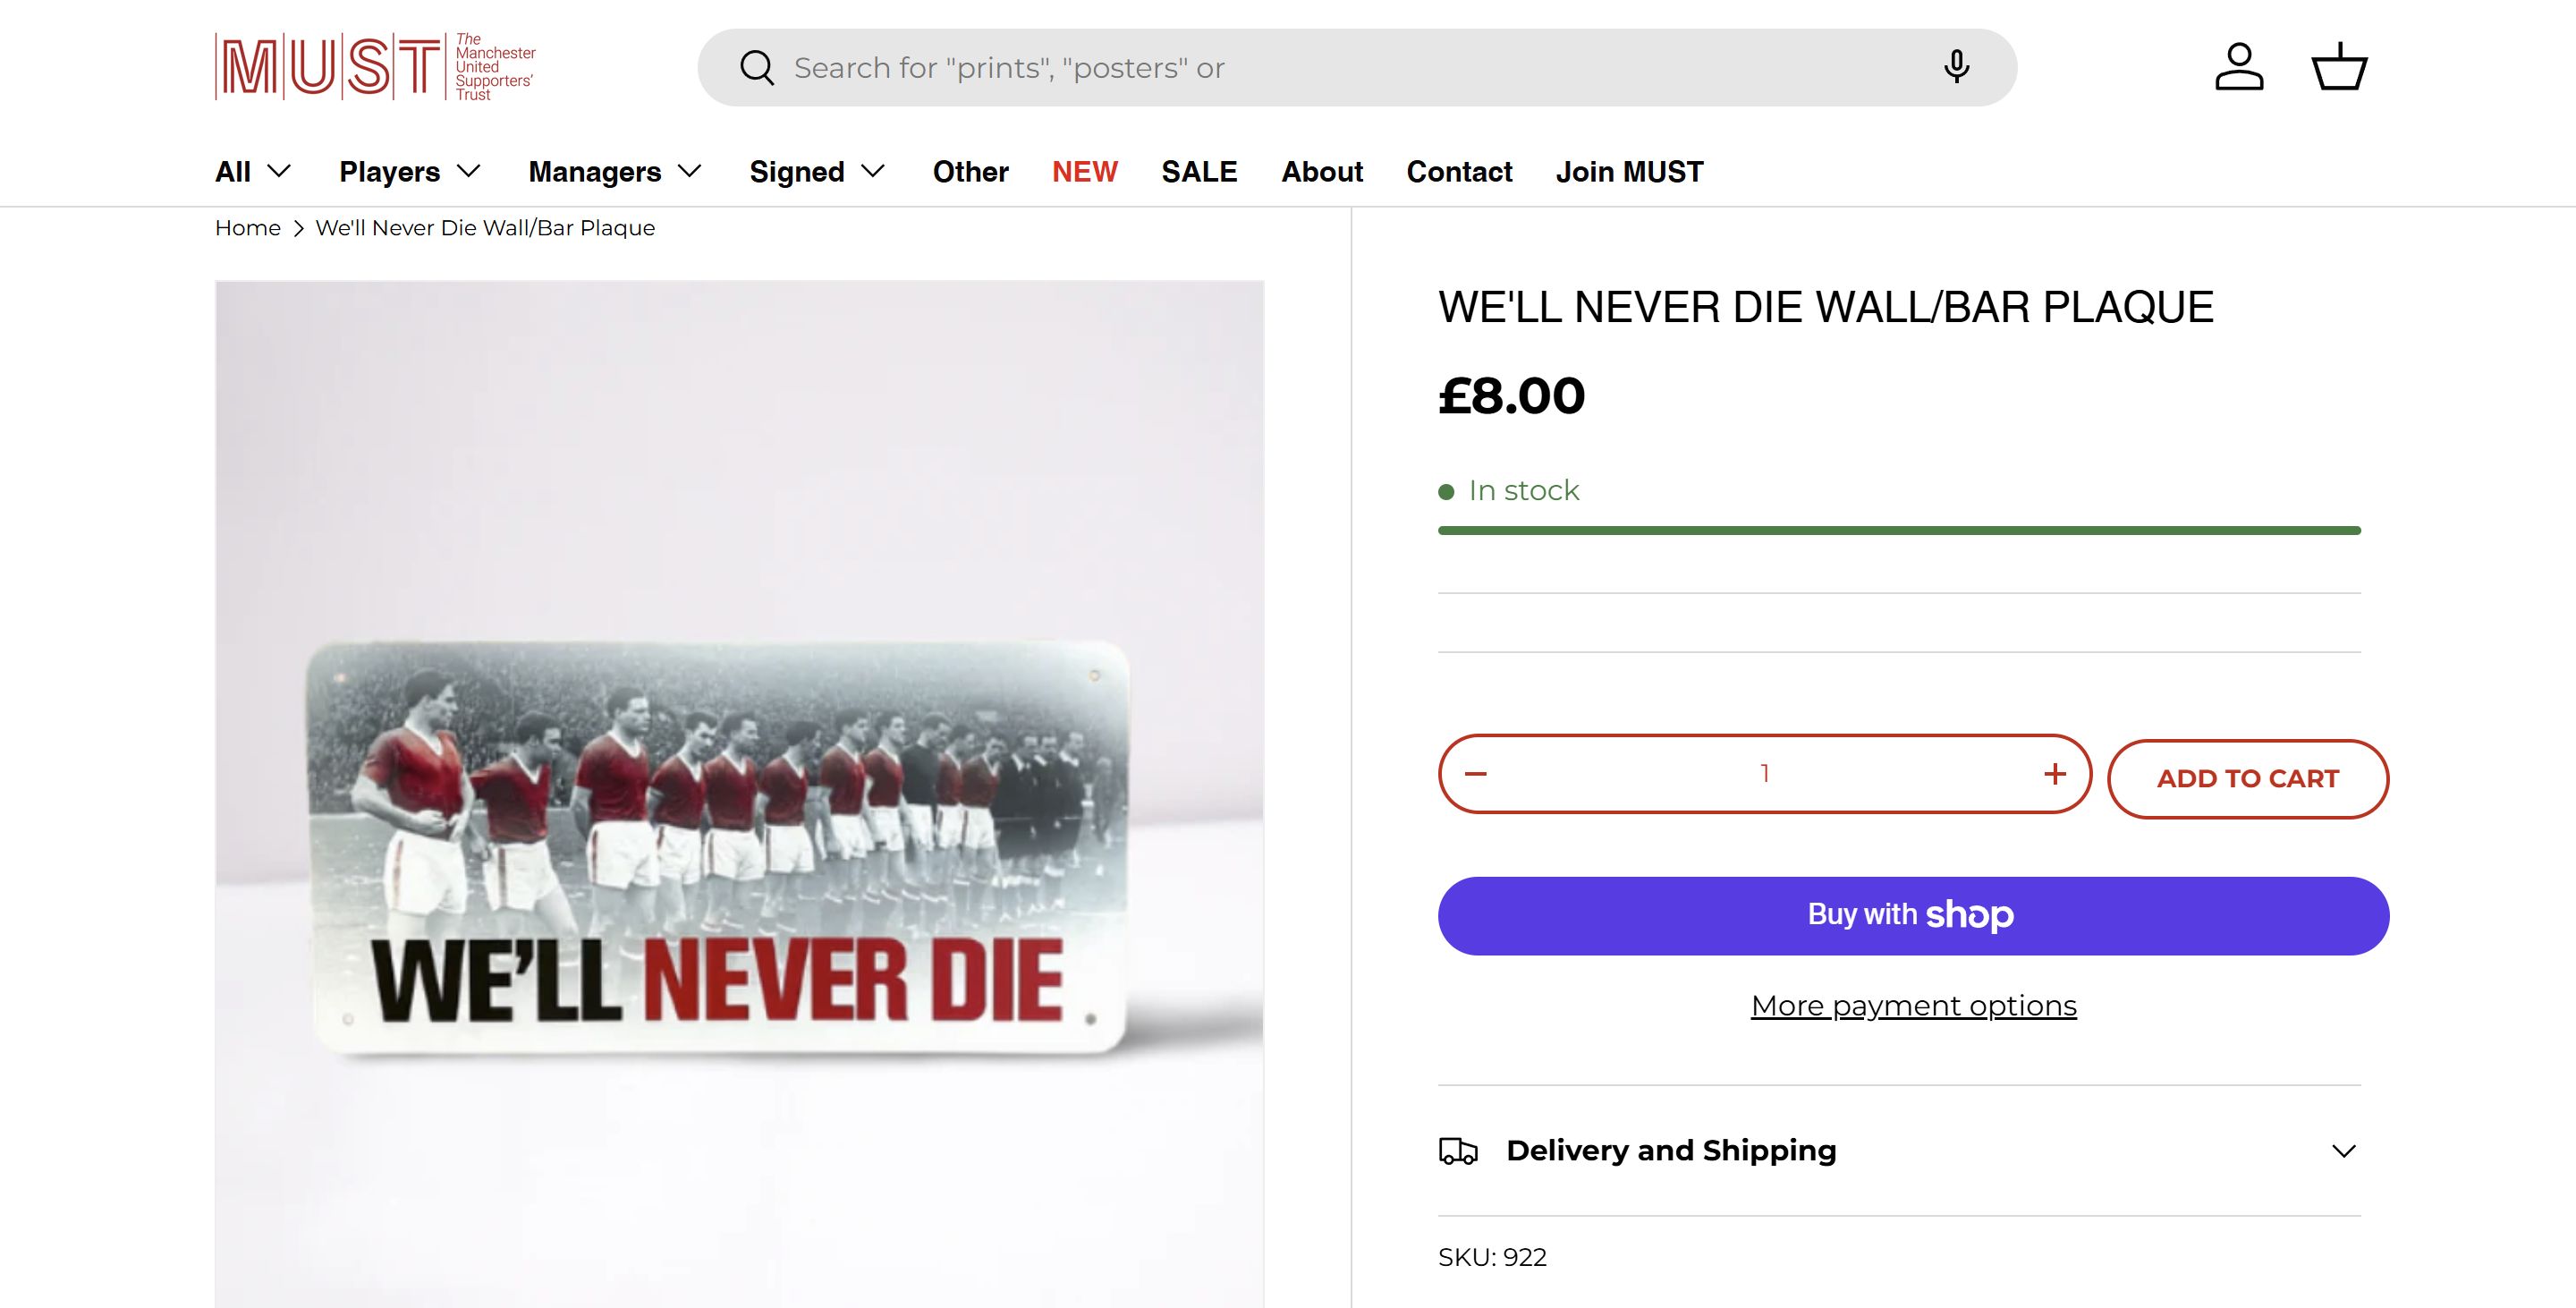
Task: Open the account profile icon
Action: click(2238, 67)
